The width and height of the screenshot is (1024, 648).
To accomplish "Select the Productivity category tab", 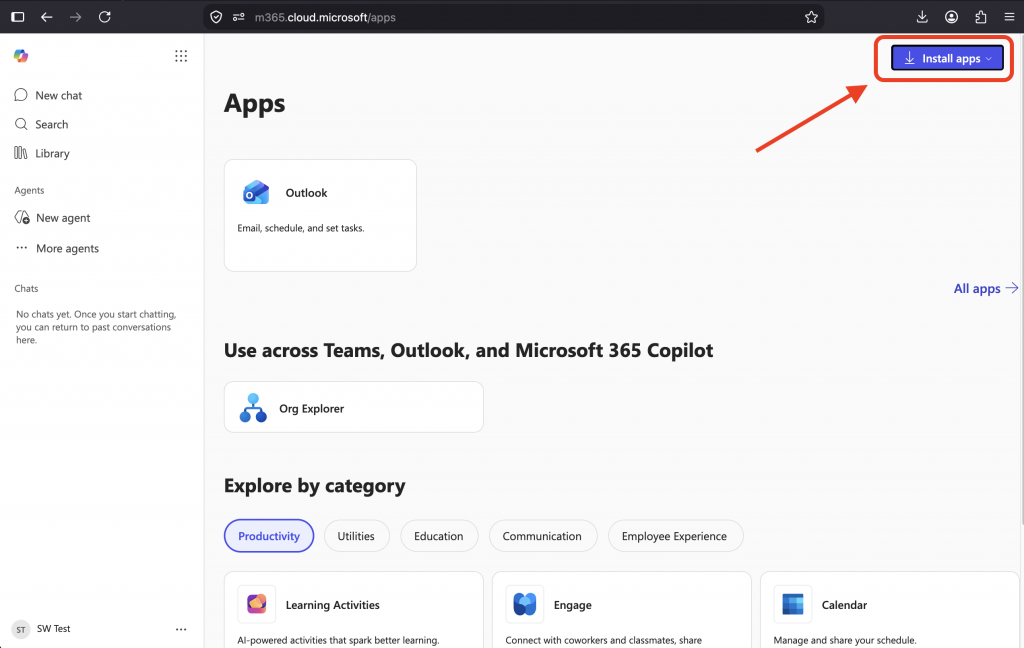I will click(x=269, y=536).
